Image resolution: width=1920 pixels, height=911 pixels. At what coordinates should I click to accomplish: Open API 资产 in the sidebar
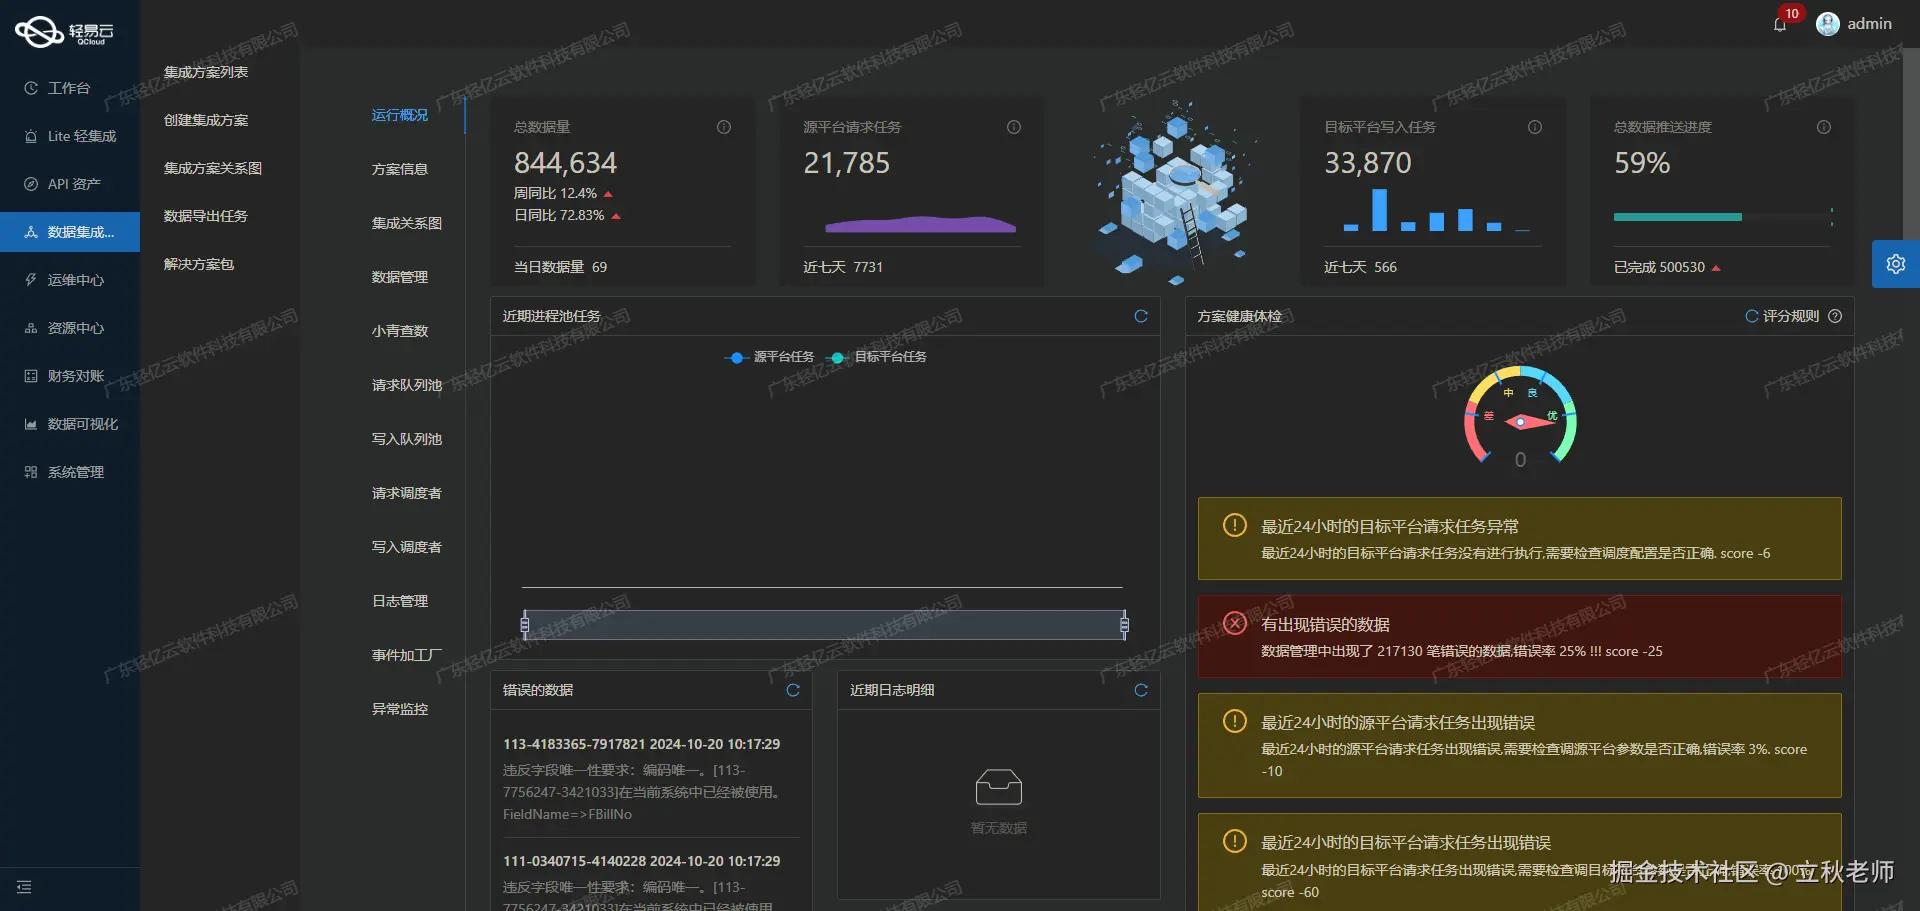[x=70, y=184]
